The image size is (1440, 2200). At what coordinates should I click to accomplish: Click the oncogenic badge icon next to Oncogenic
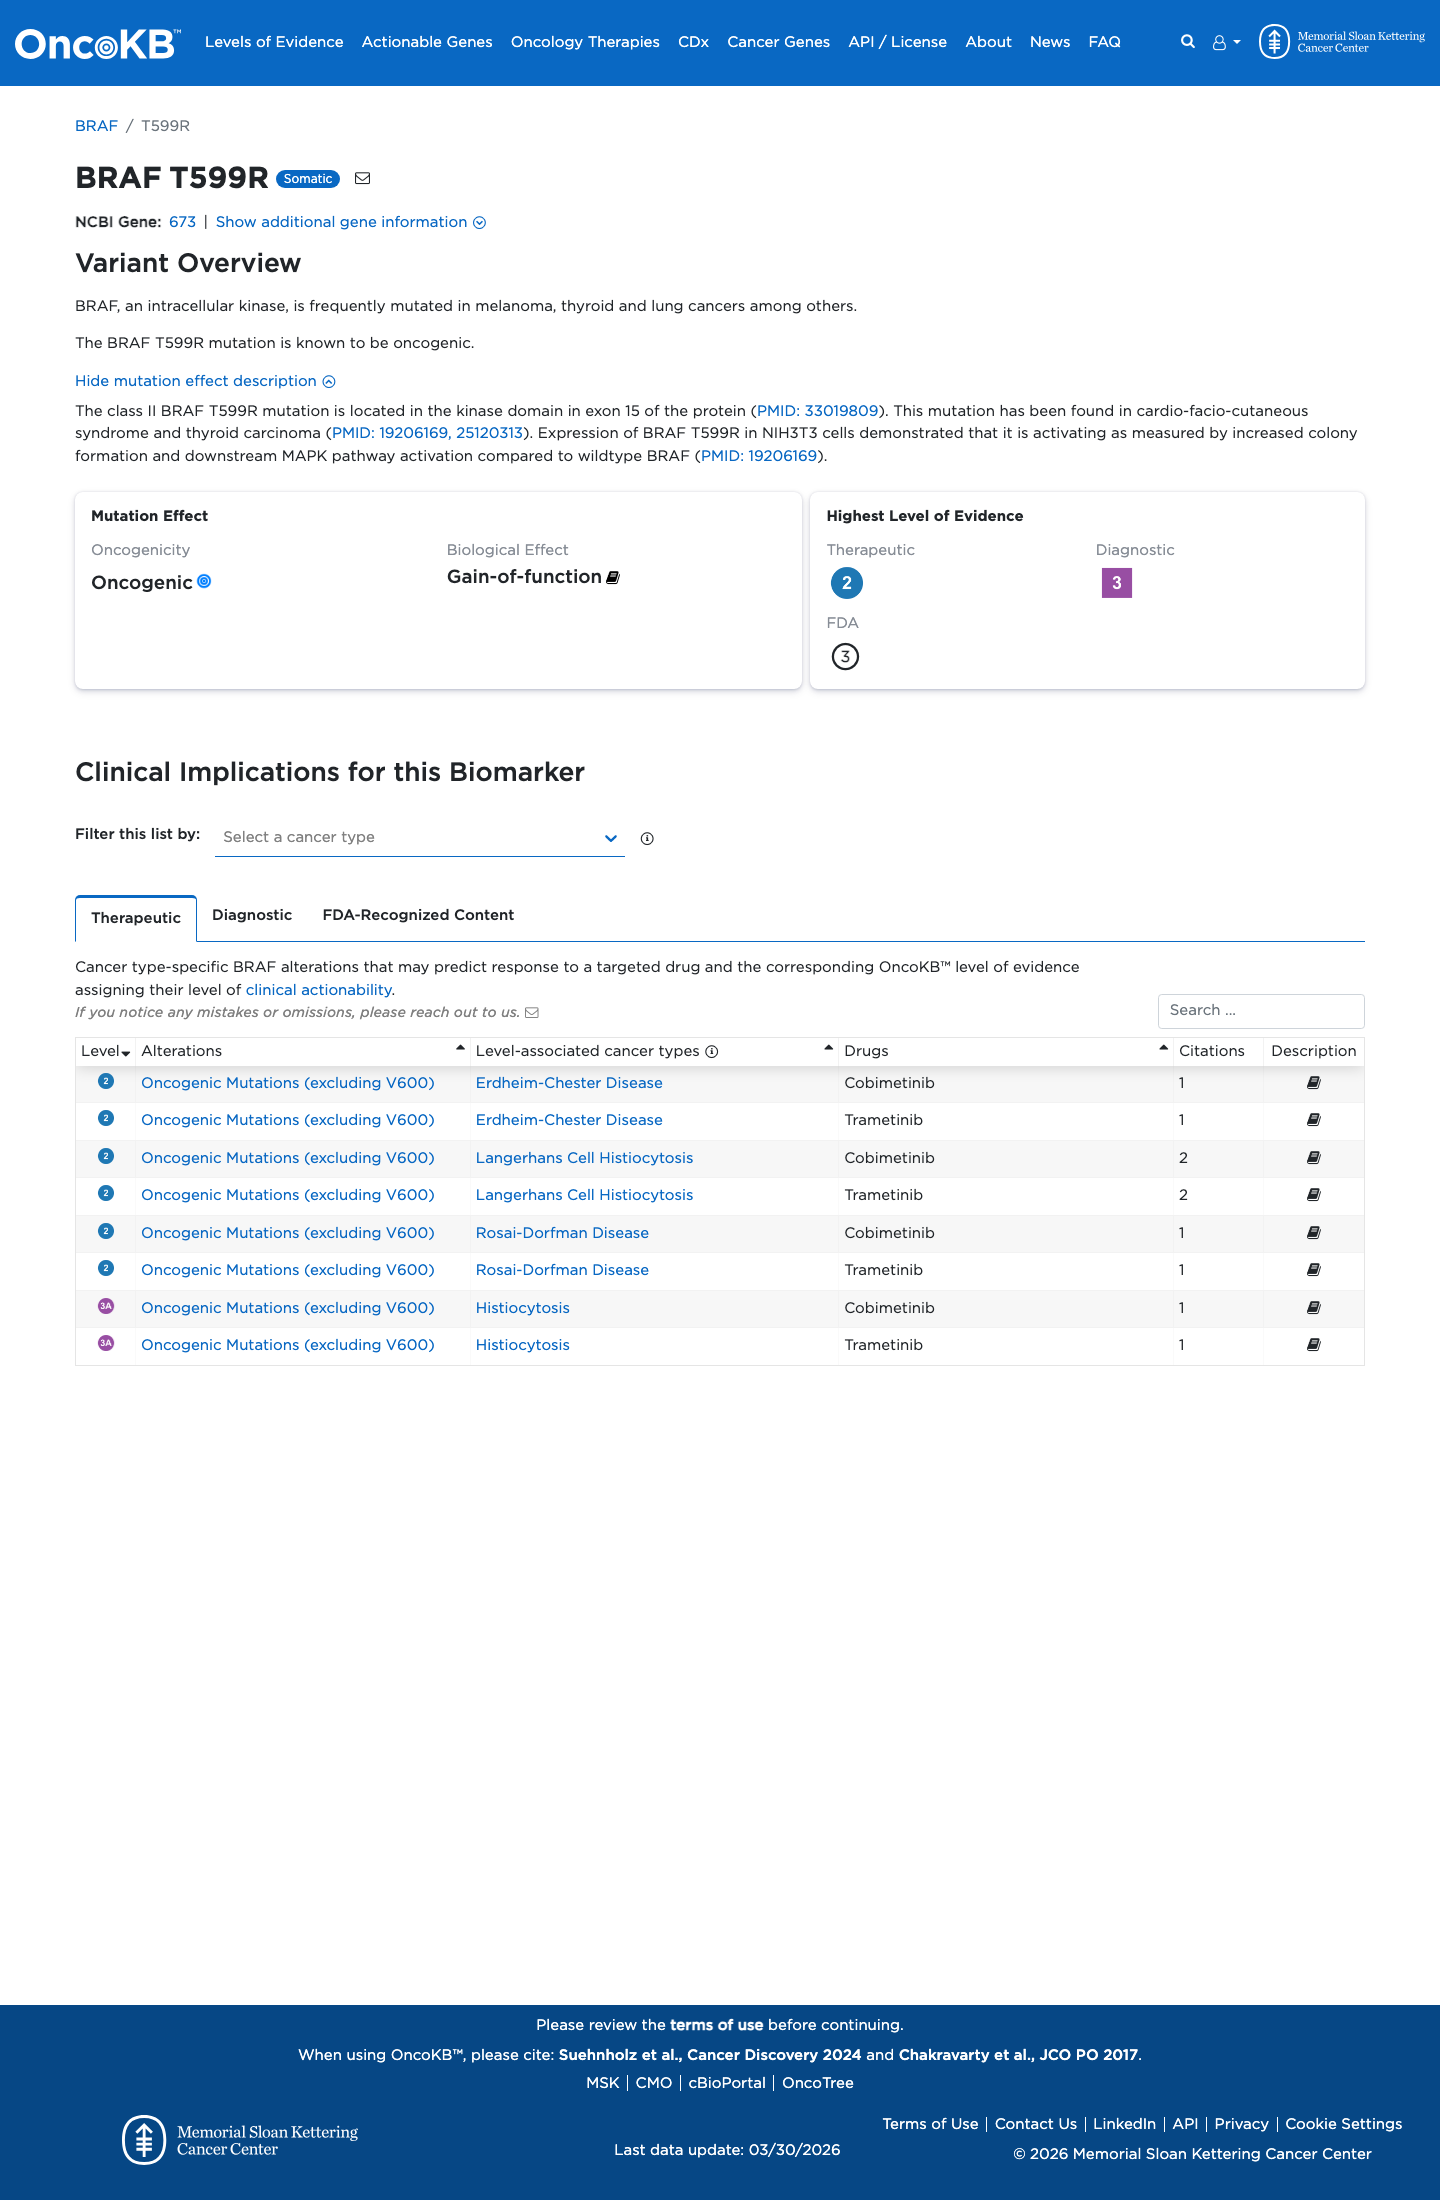tap(204, 581)
